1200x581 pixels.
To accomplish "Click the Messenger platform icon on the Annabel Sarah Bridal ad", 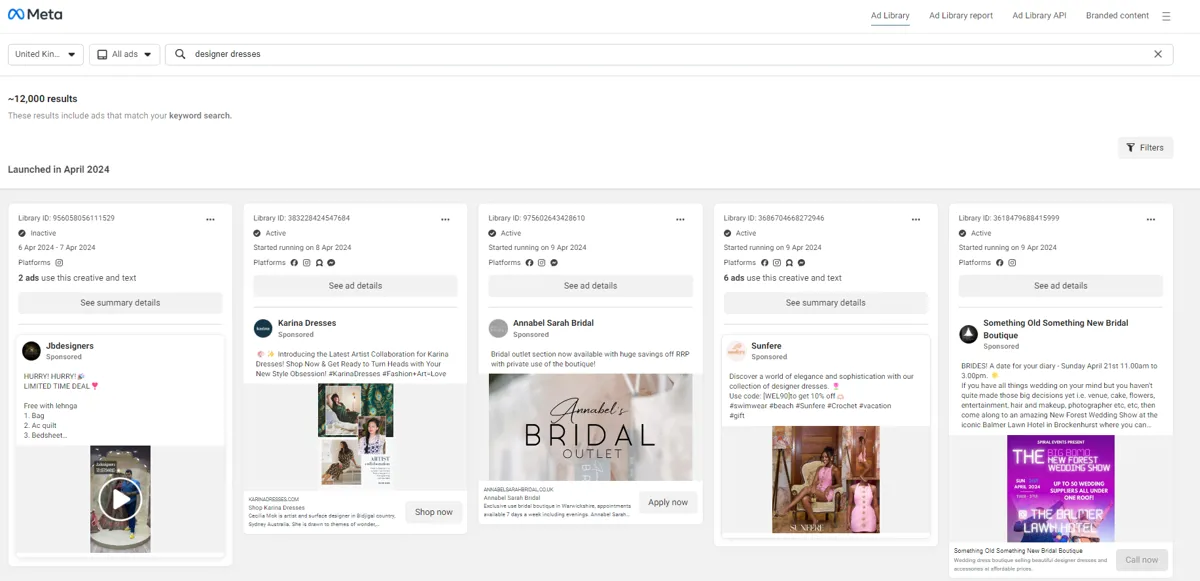I will click(554, 263).
